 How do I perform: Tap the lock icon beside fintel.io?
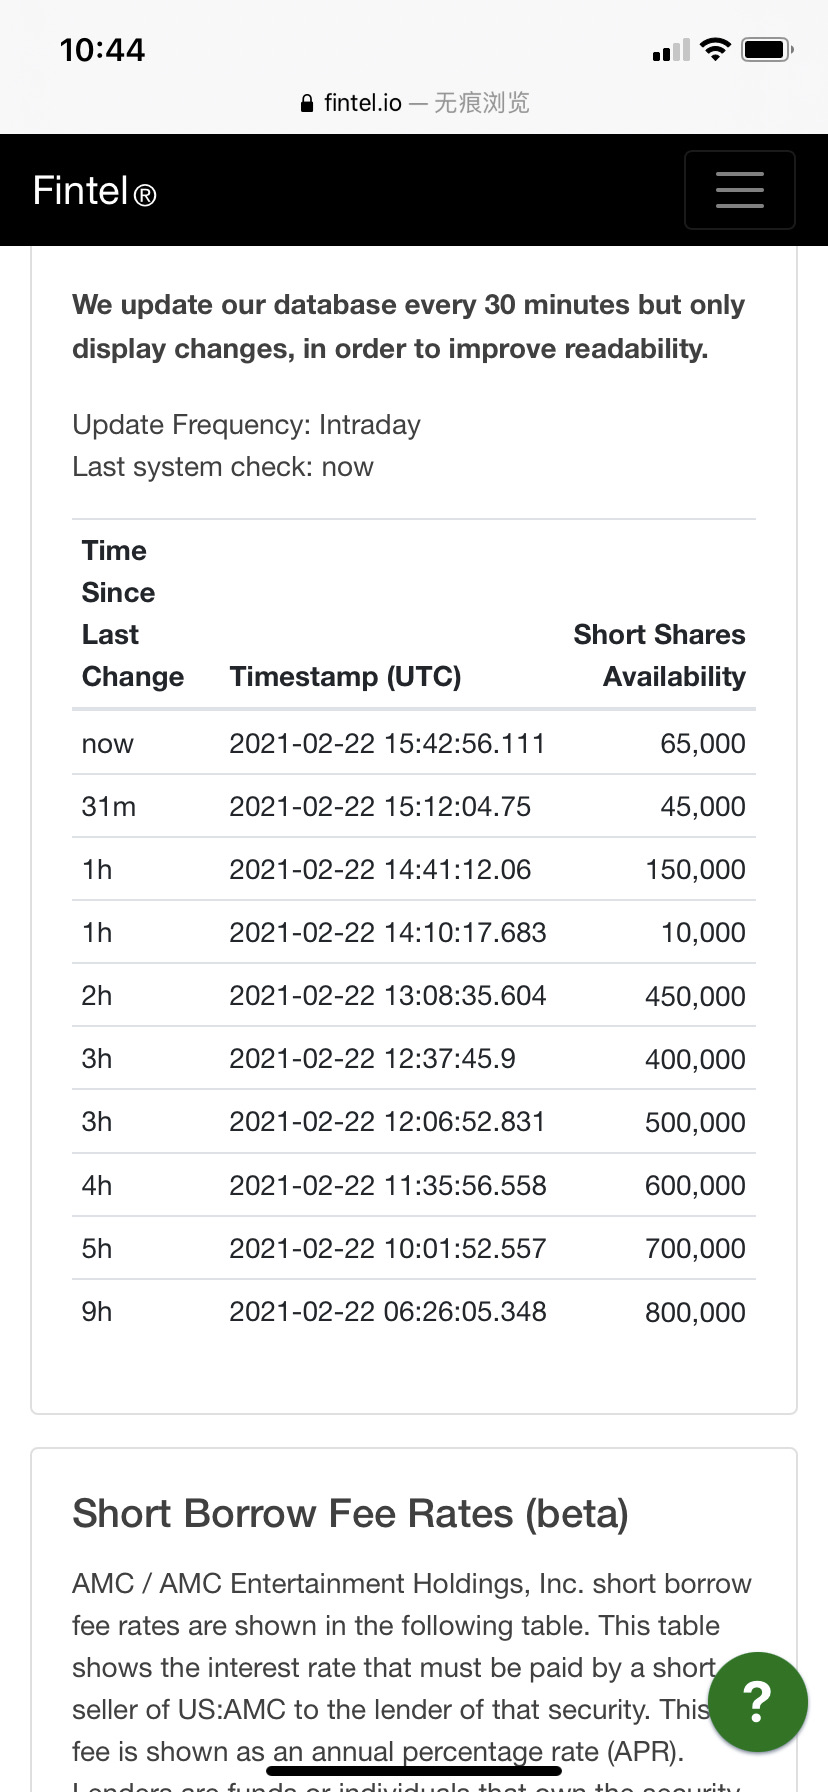tap(307, 103)
